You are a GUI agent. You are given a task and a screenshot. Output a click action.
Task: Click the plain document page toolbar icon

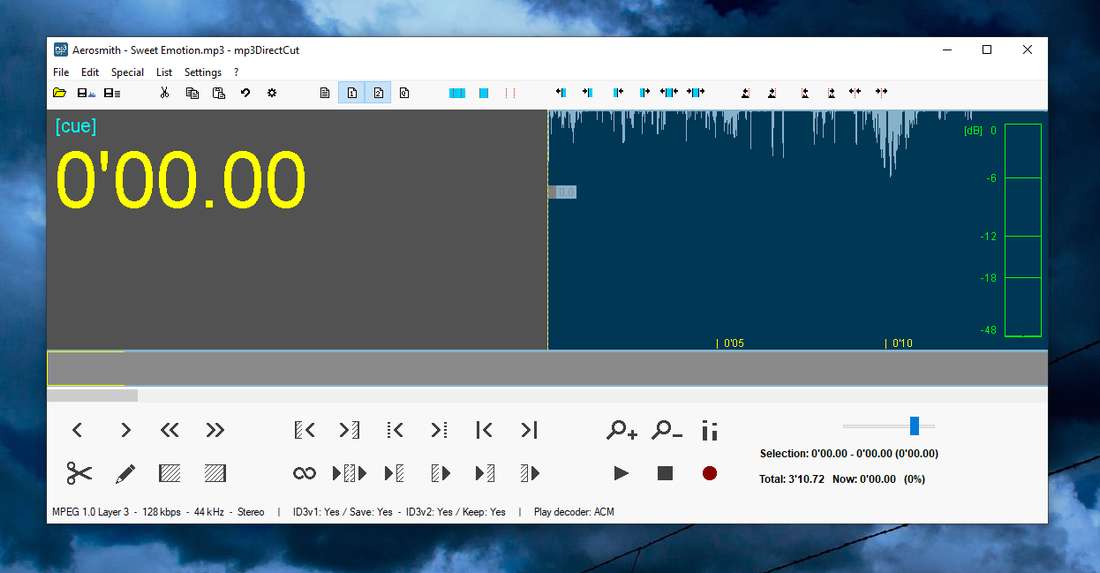click(x=324, y=93)
